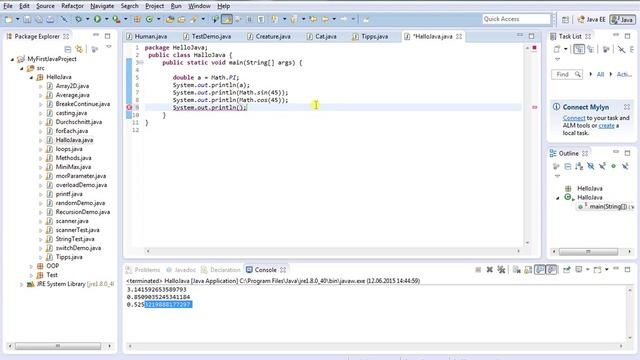Click the Open Perspective icon
The image size is (640, 360).
point(565,20)
